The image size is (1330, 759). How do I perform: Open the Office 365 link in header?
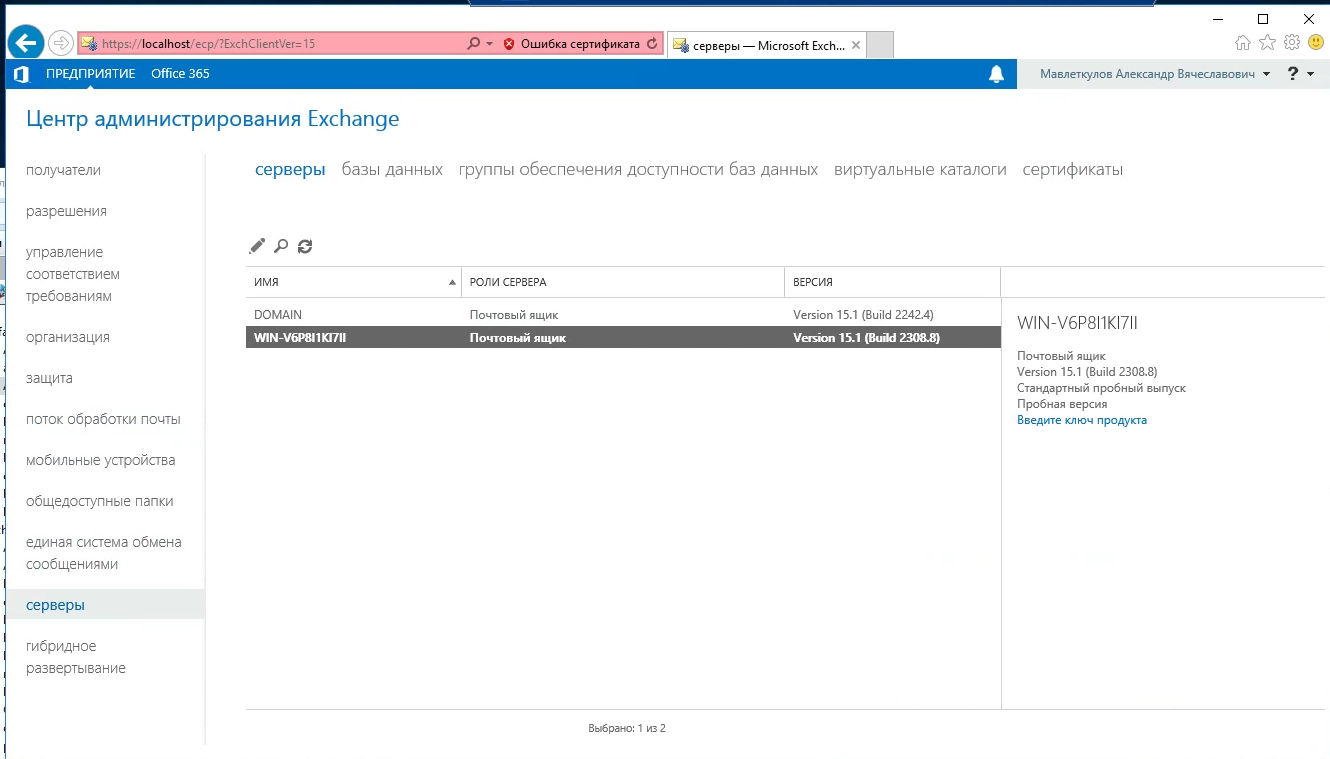(180, 74)
